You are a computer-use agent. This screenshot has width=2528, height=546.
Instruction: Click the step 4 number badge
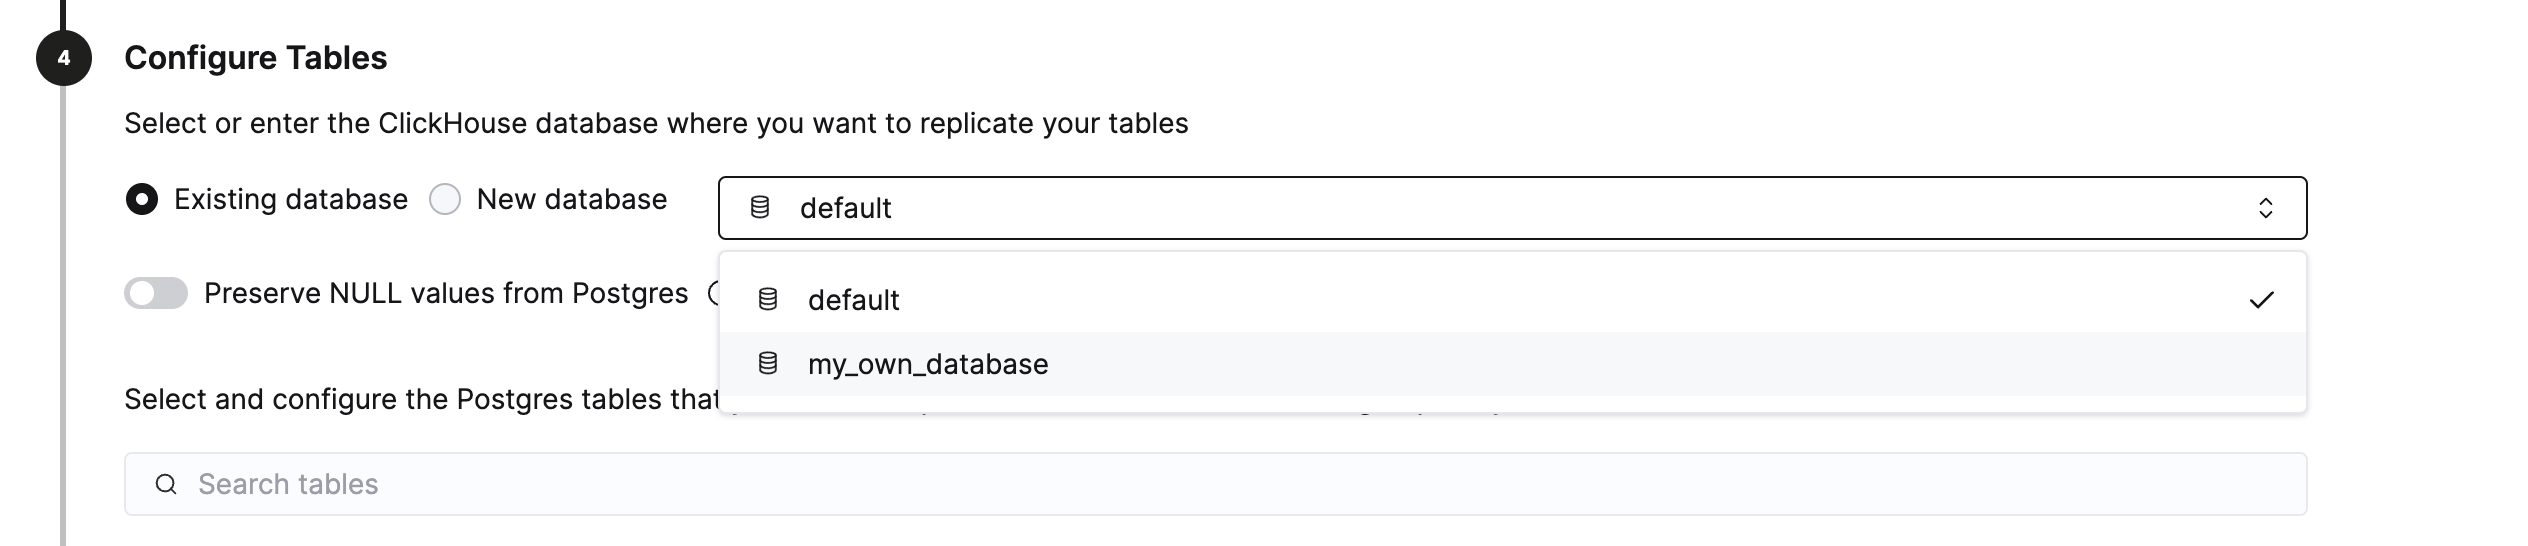coord(64,58)
